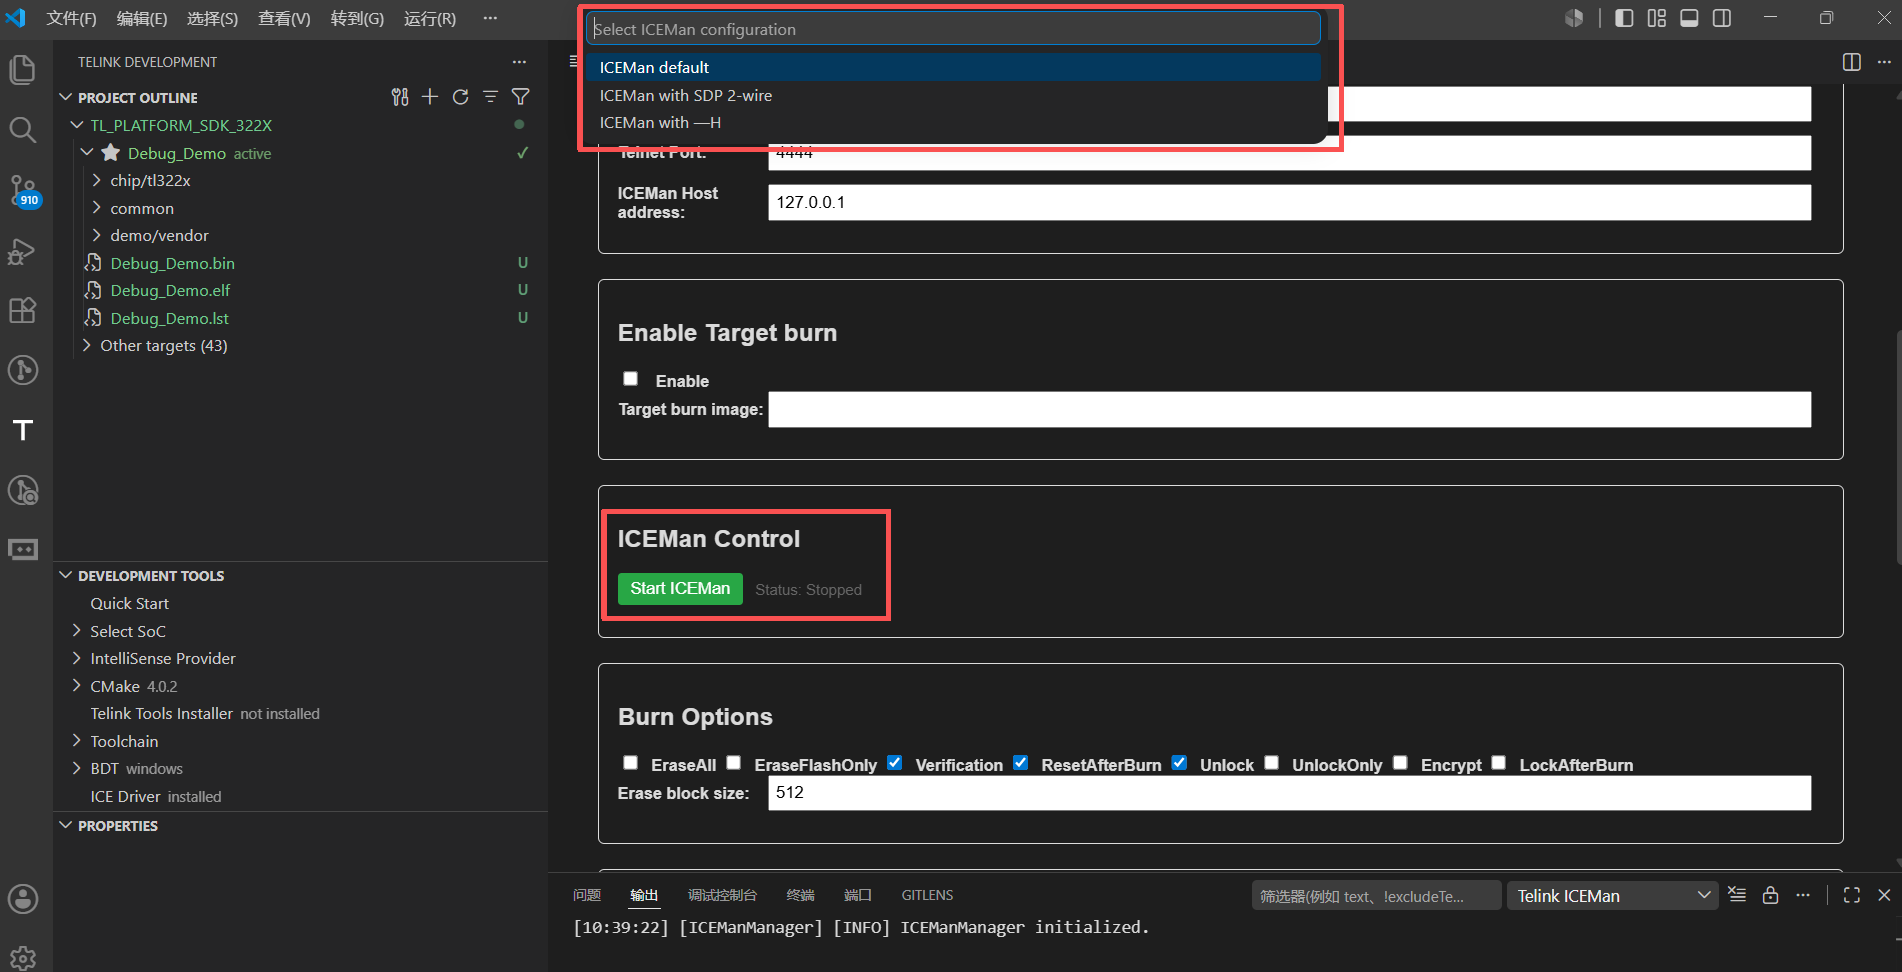
Task: Expand Other targets (43)
Action: click(87, 345)
